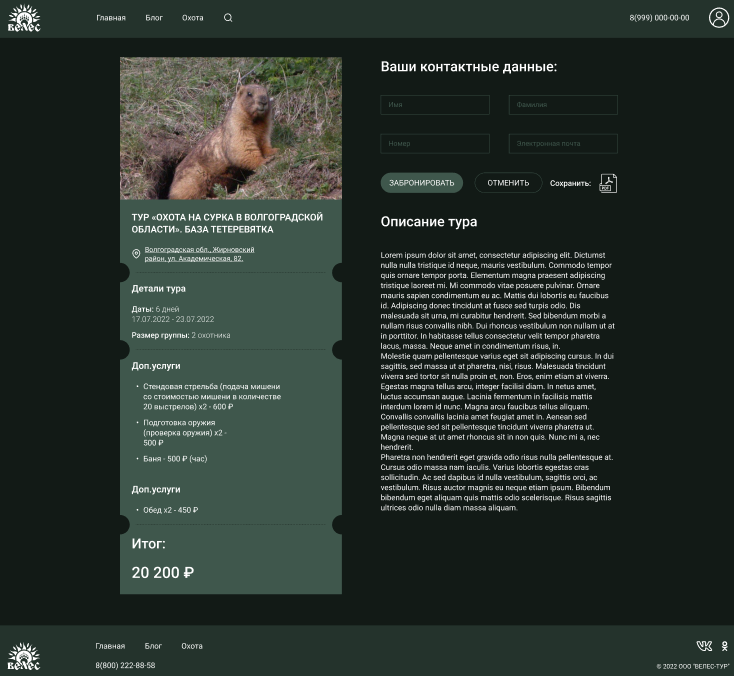734x676 pixels.
Task: Click the marmot tour photo
Action: coord(231,128)
